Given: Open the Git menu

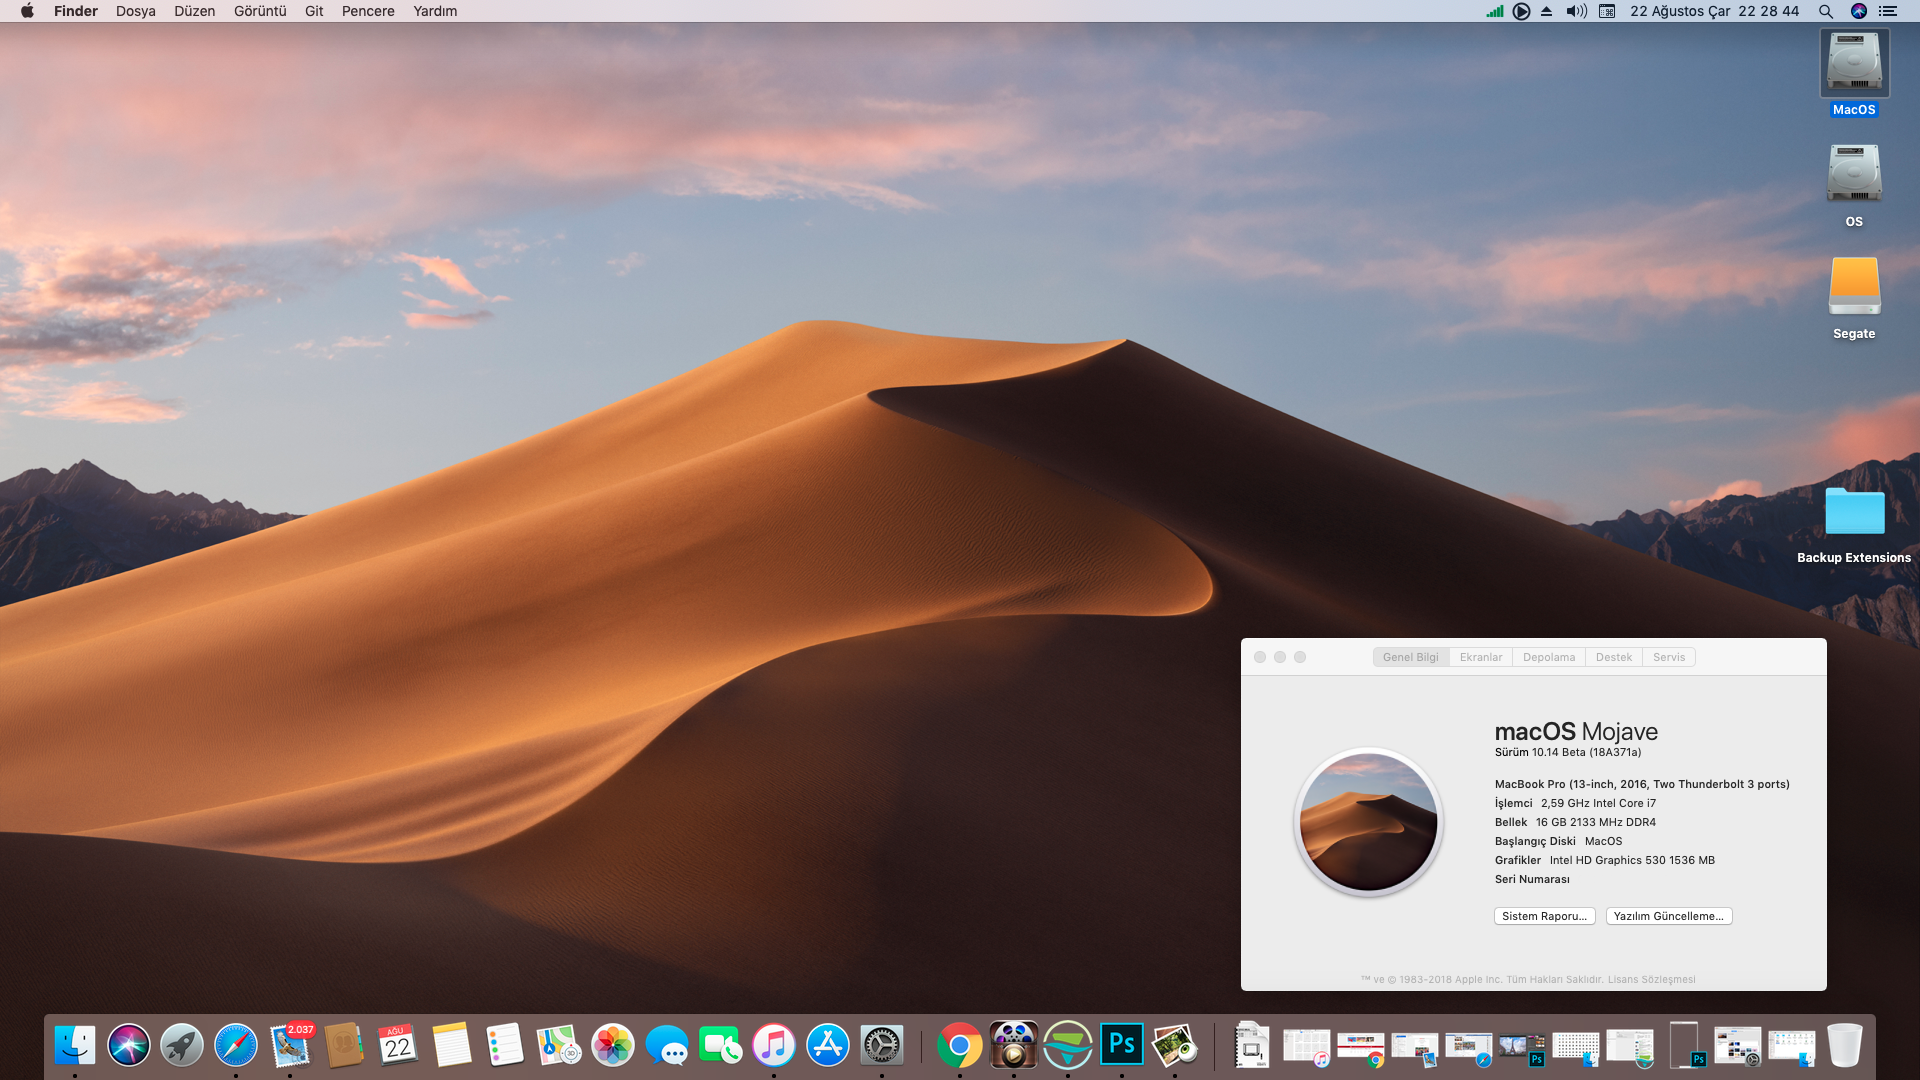Looking at the screenshot, I should 314,11.
